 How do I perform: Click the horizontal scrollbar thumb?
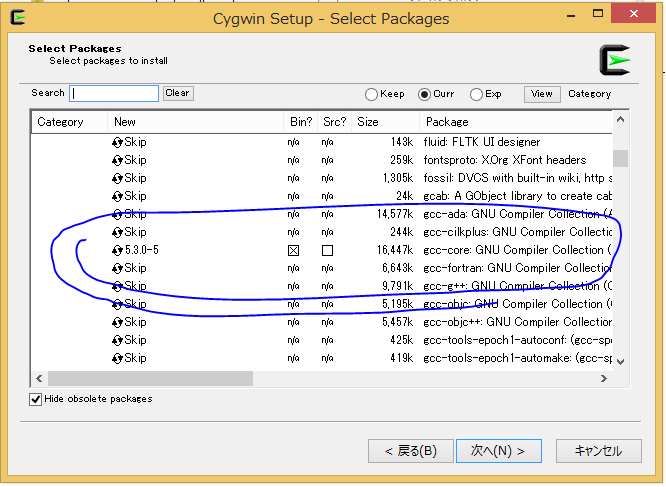(x=150, y=379)
